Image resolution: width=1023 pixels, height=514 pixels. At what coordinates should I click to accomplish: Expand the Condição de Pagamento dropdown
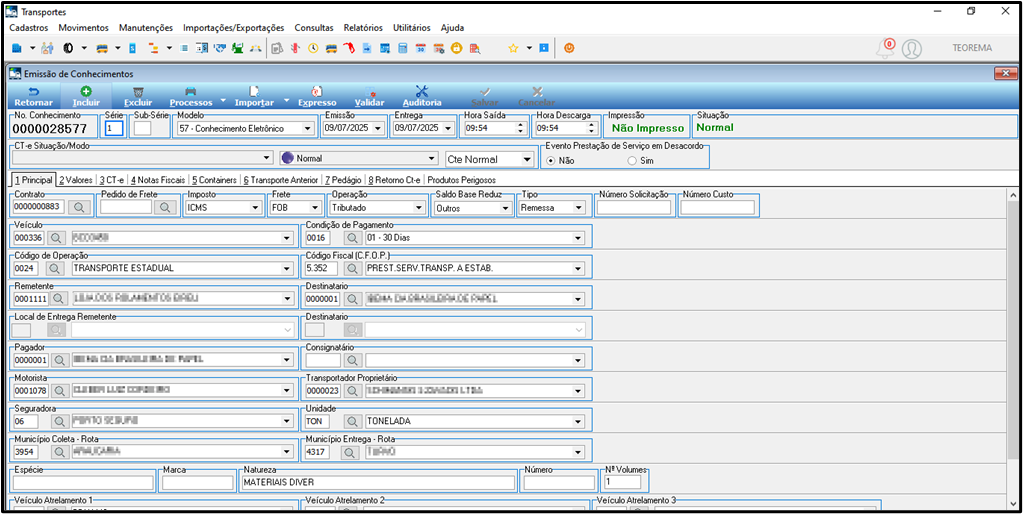click(x=578, y=239)
